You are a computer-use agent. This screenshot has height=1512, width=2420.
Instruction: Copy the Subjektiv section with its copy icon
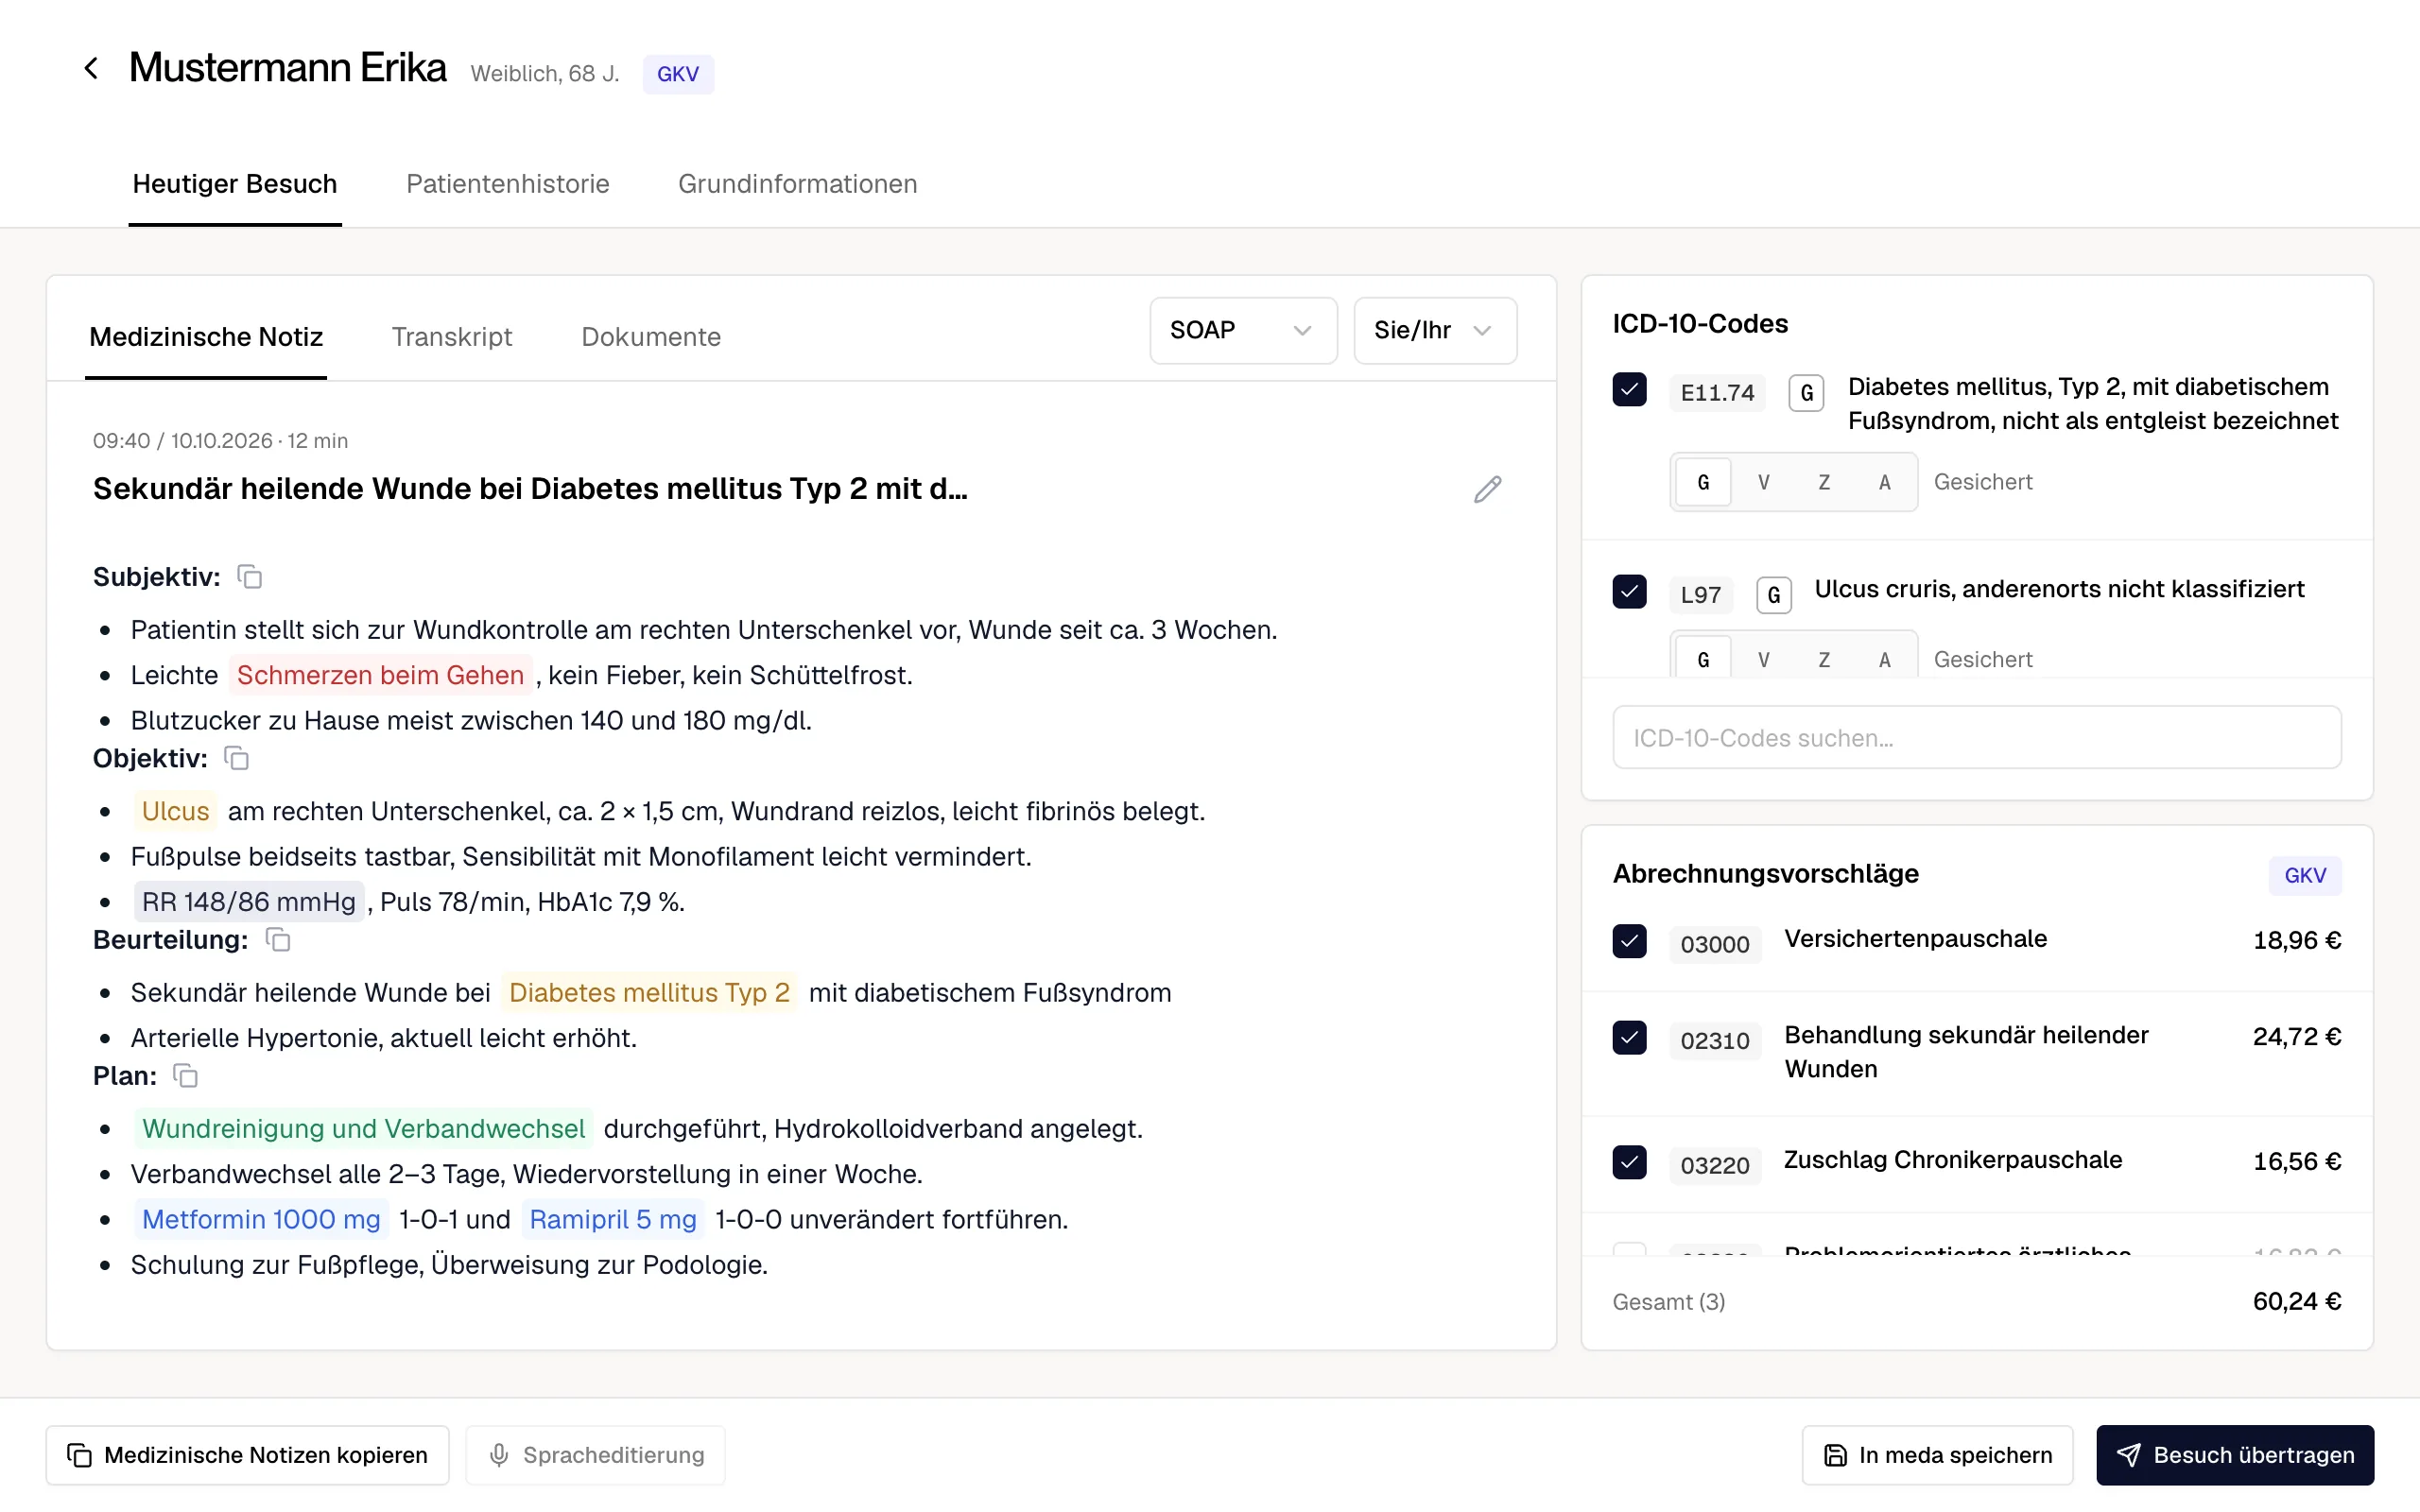click(249, 577)
